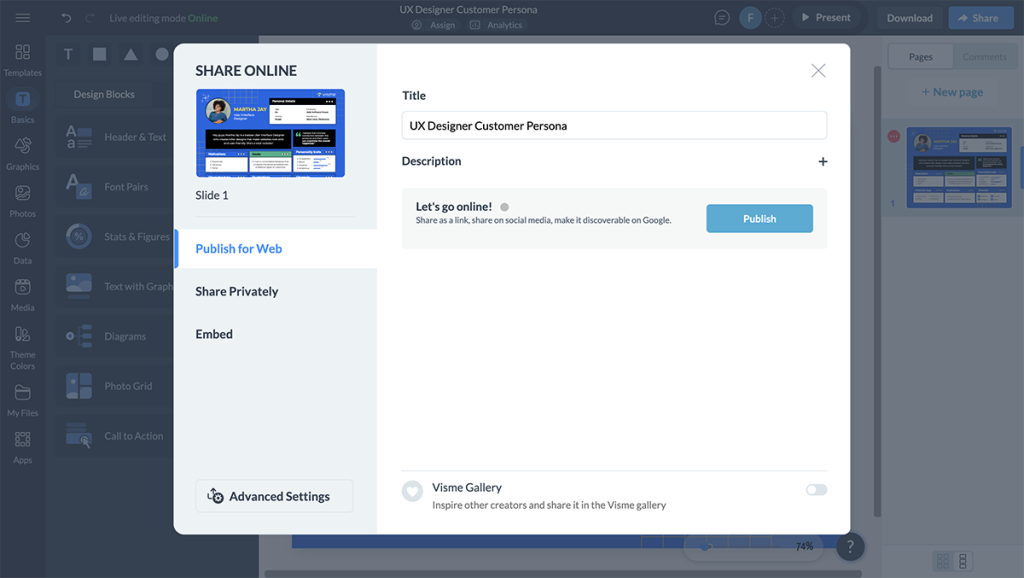Open the Media panel

click(21, 294)
